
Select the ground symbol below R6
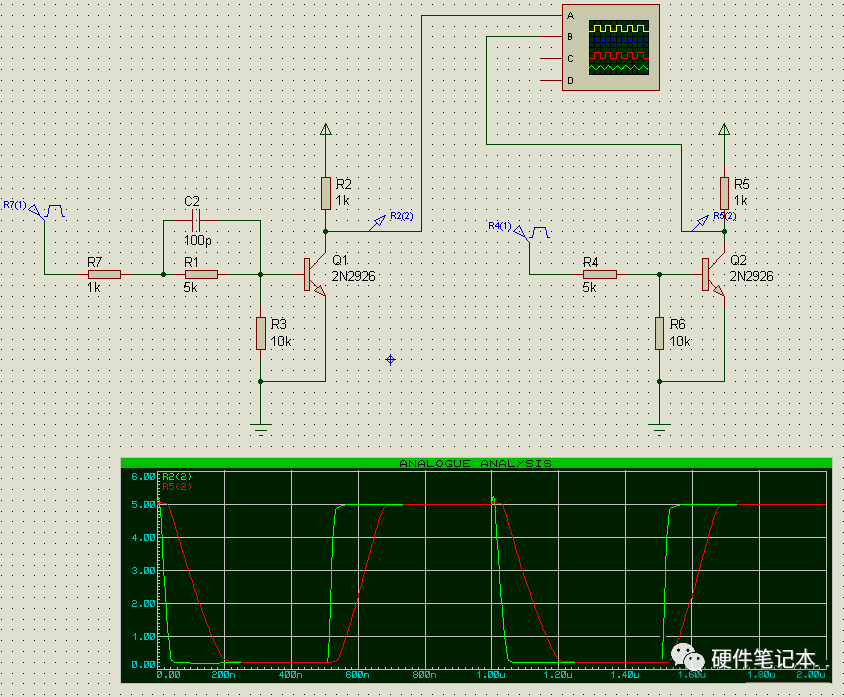[659, 428]
